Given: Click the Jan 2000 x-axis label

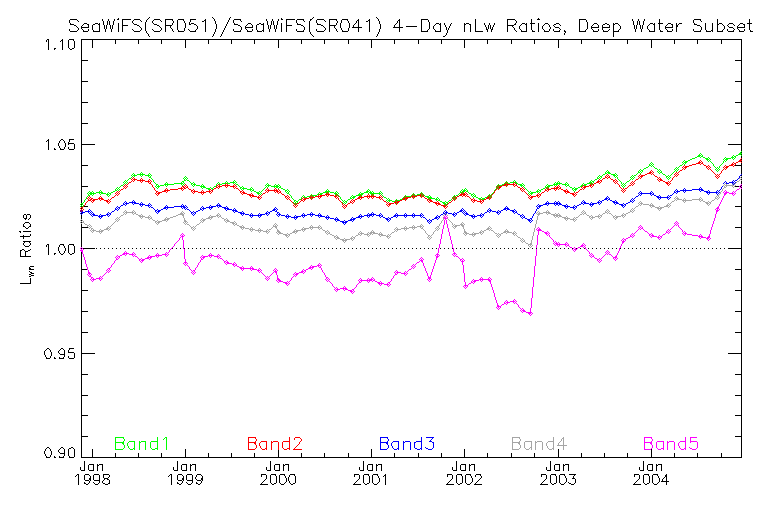Looking at the screenshot, I should coord(278,473).
